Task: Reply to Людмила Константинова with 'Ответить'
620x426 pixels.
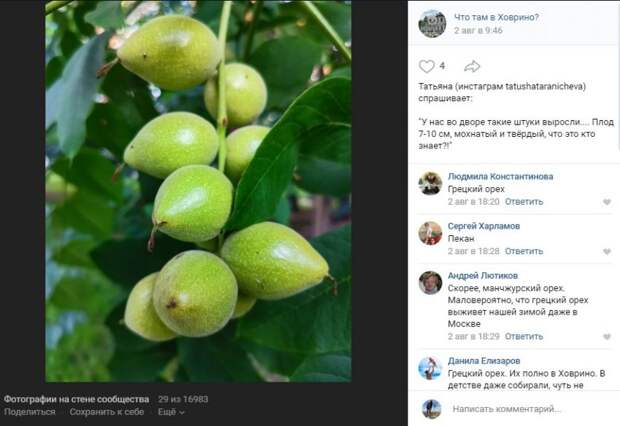Action: coord(524,202)
